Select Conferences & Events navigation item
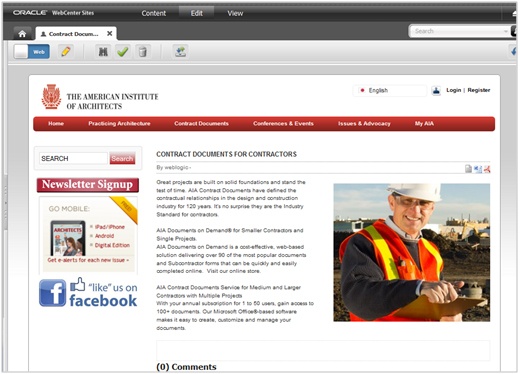The image size is (520, 374). 283,123
